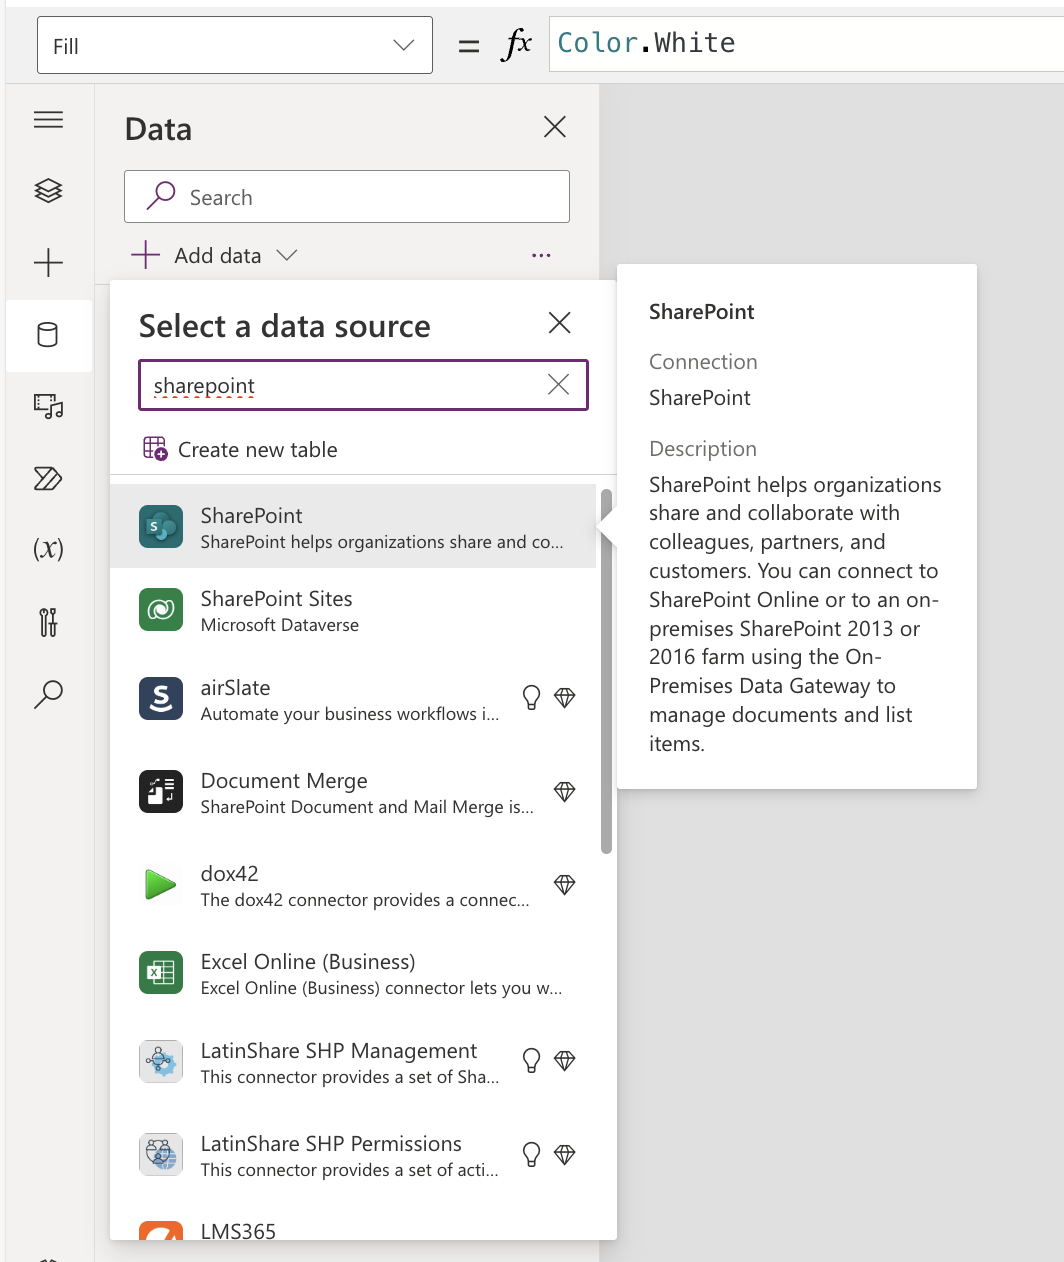Open the property selector showing Fill
Screen dimensions: 1064x1262
(x=234, y=44)
